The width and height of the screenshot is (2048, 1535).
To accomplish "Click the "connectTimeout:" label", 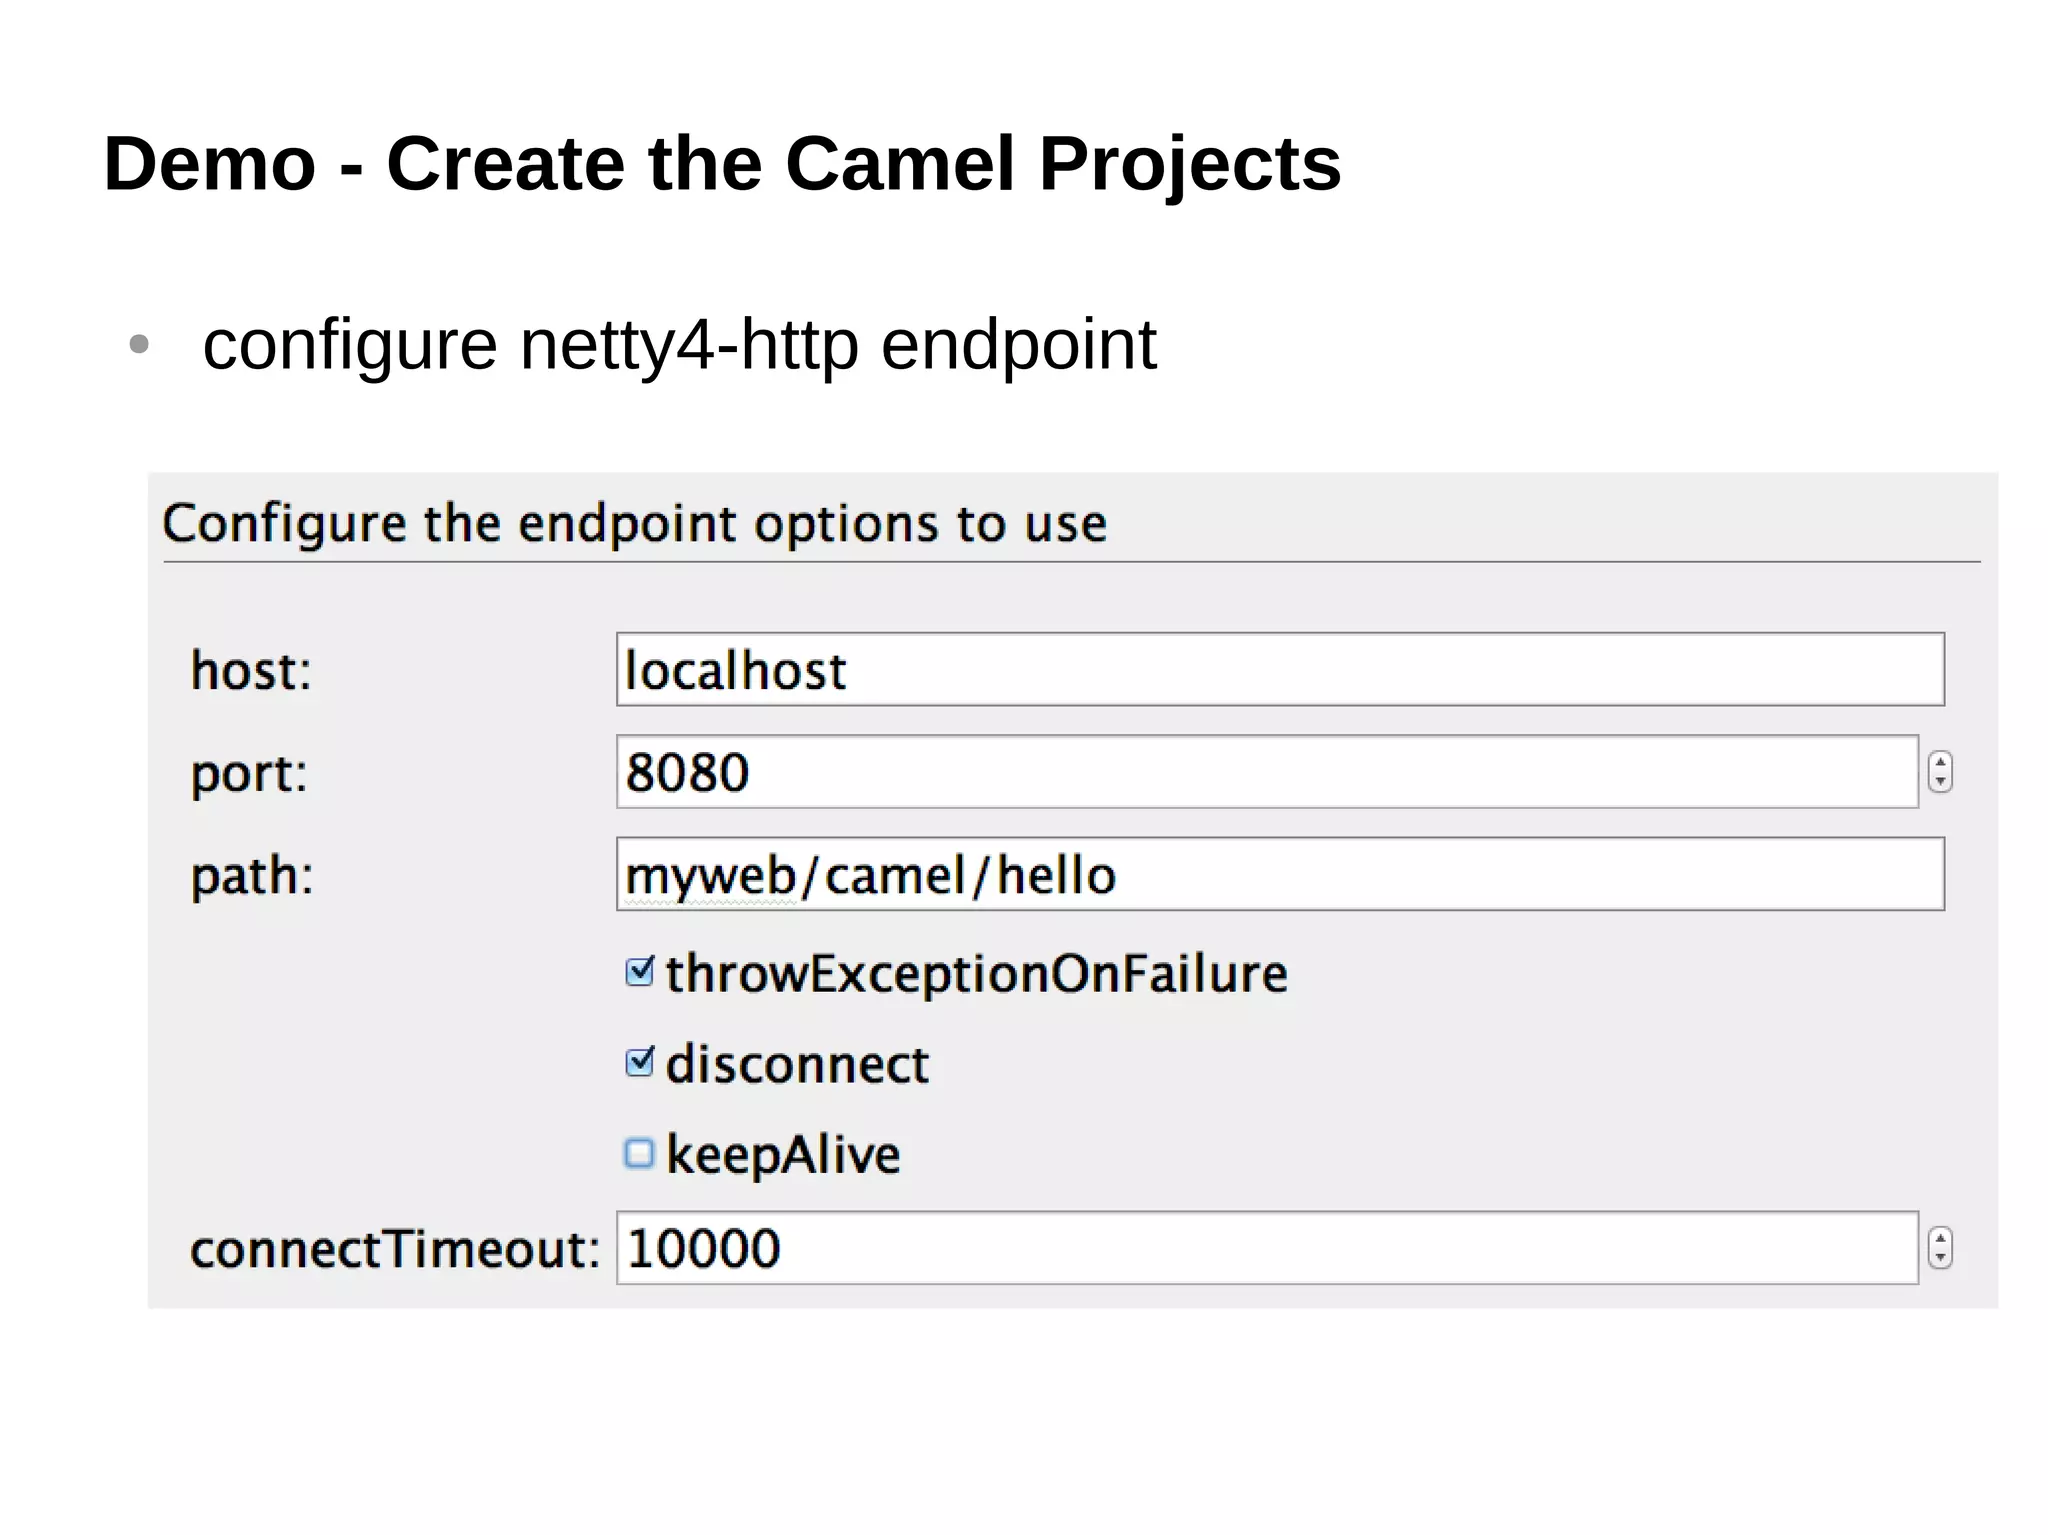I will 395,1249.
